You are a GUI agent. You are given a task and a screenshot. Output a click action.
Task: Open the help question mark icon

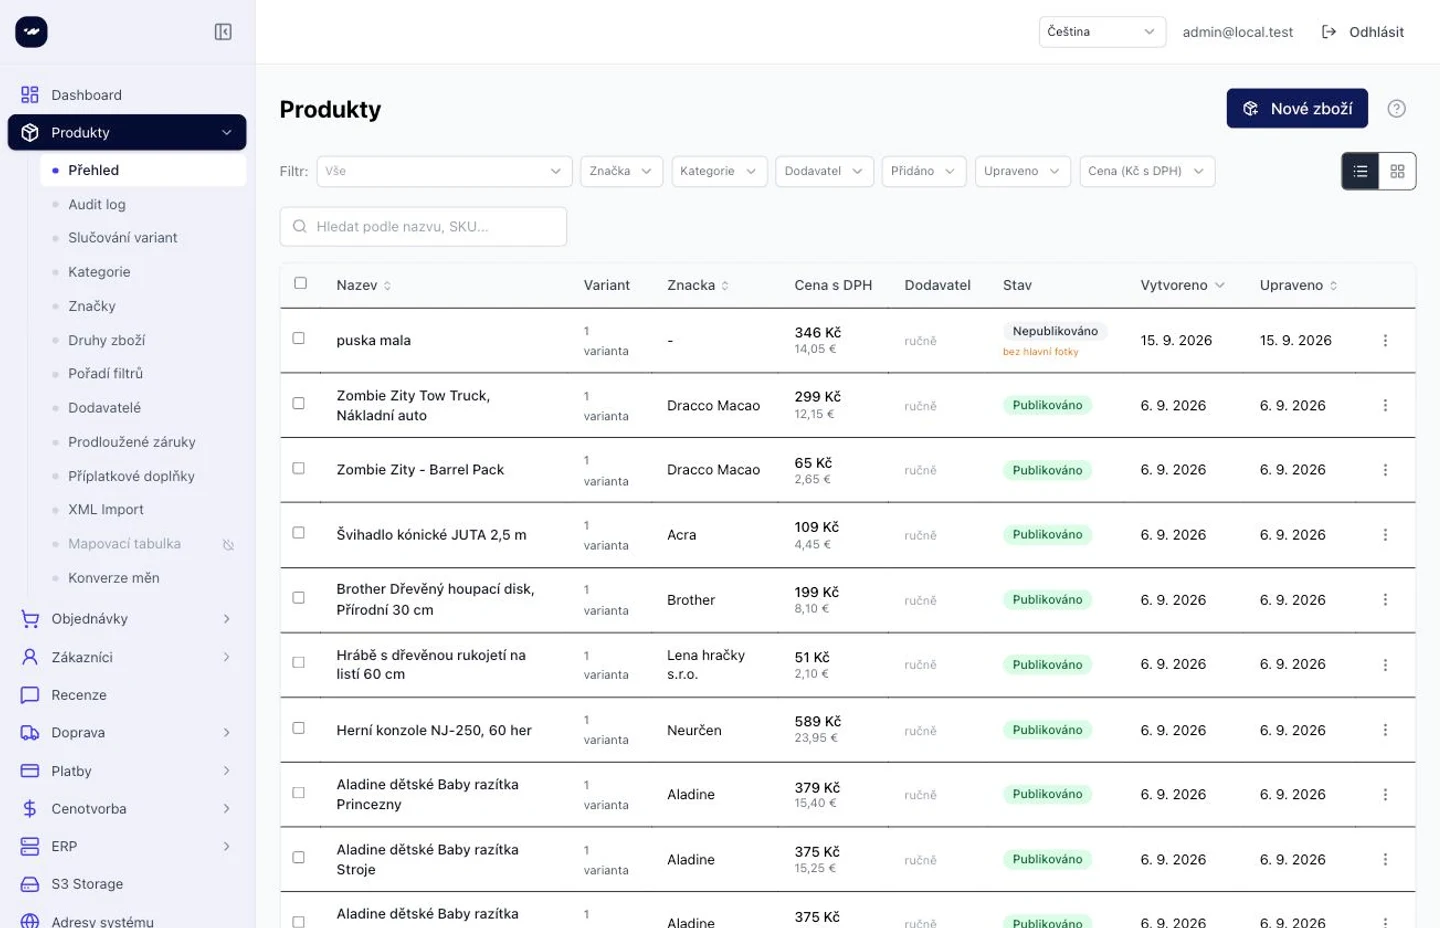tap(1396, 109)
